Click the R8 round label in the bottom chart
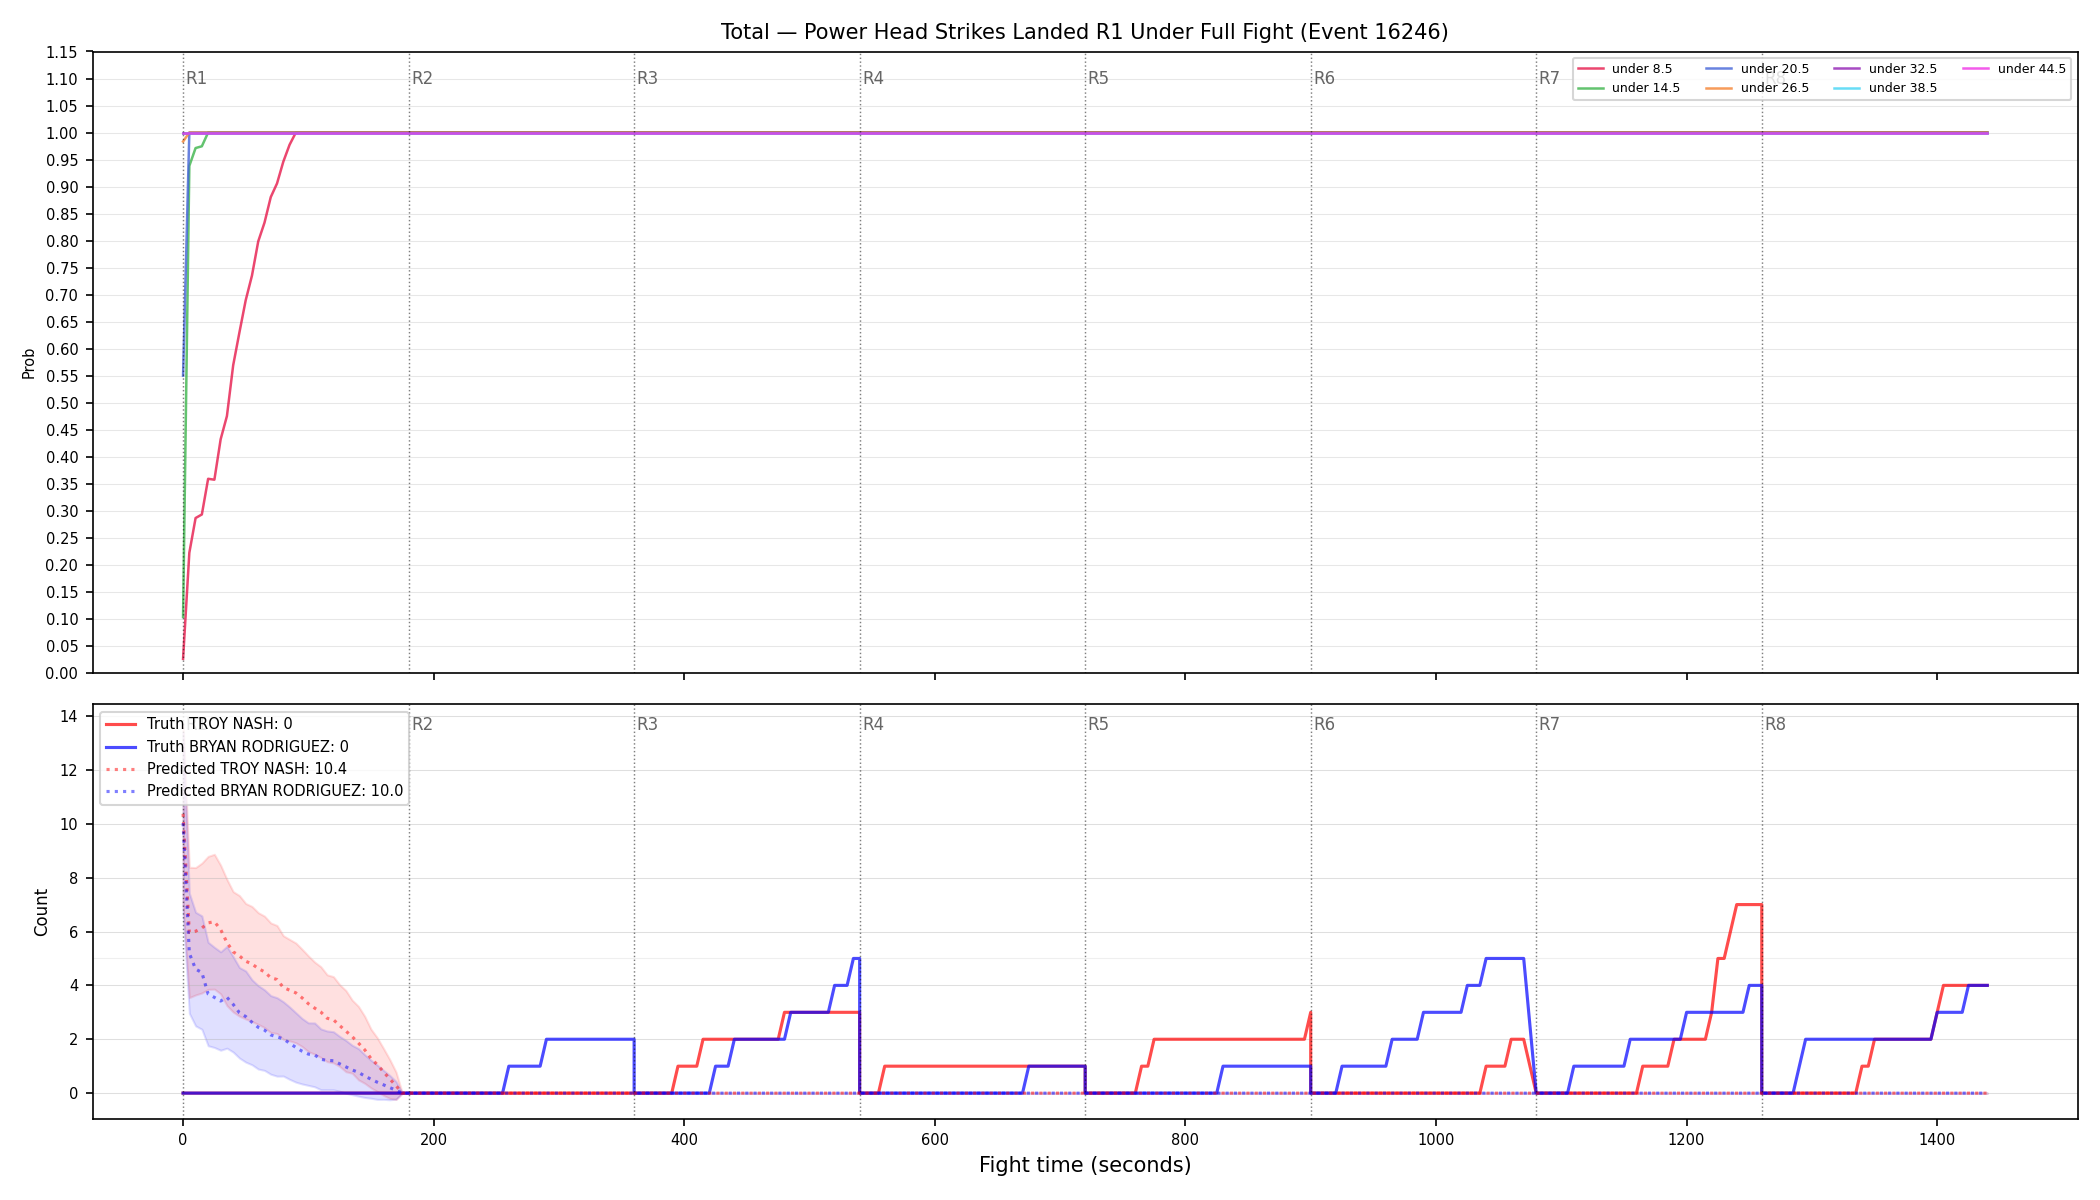 [1775, 724]
